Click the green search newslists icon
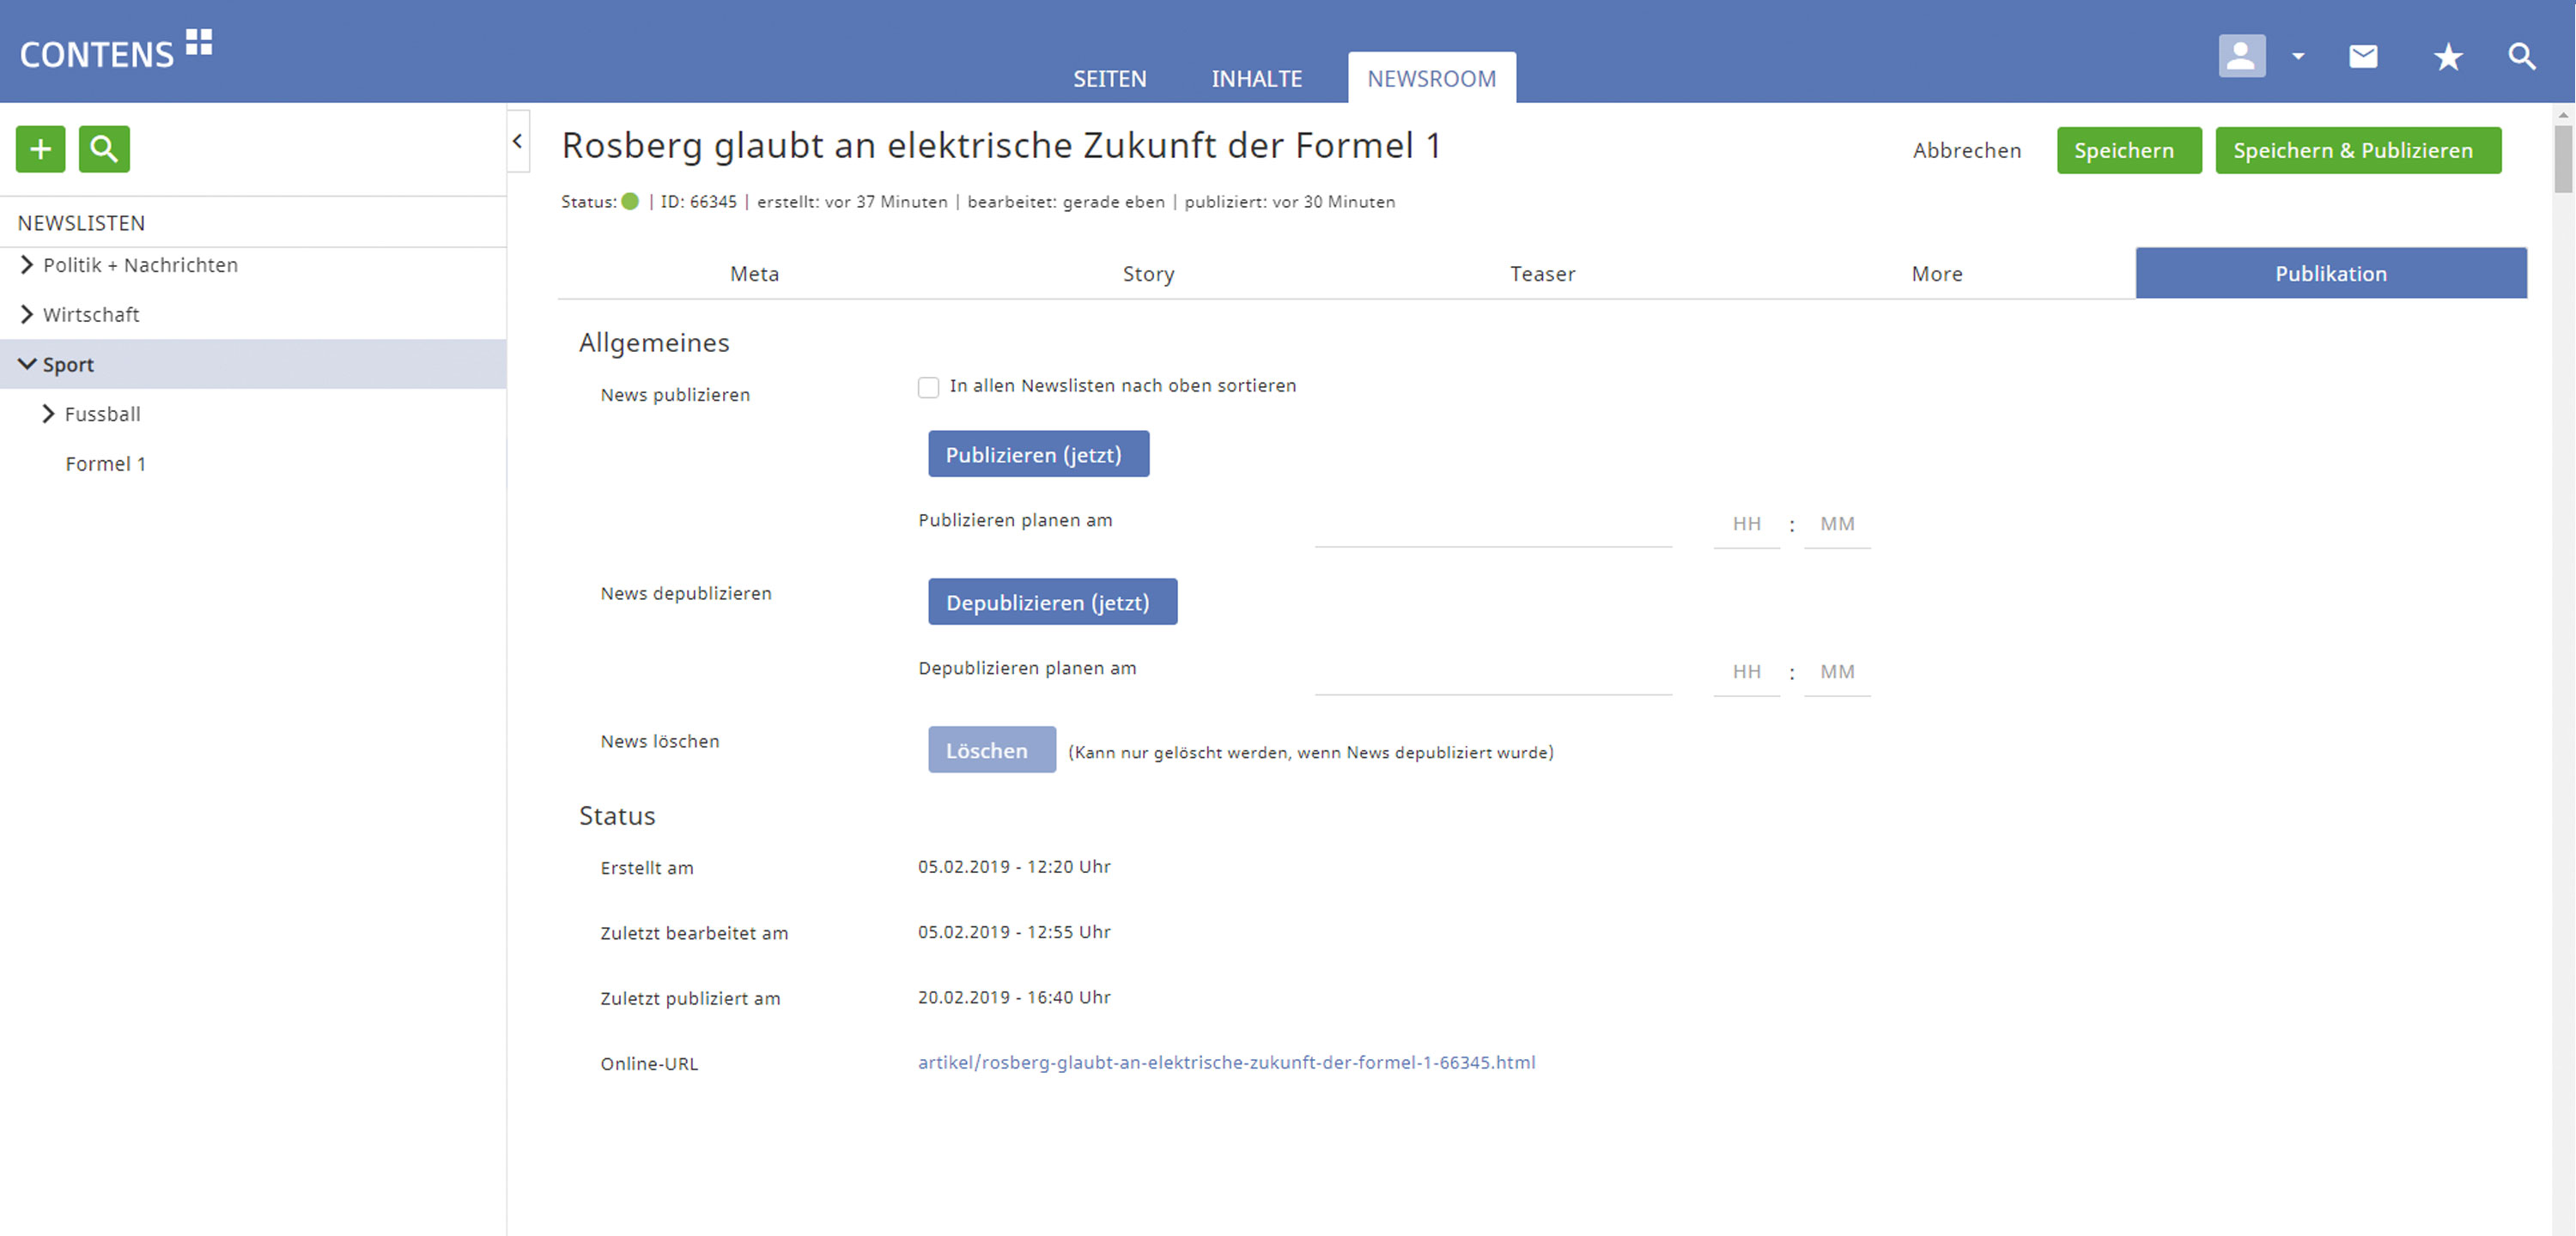Viewport: 2576px width, 1236px height. [x=104, y=149]
